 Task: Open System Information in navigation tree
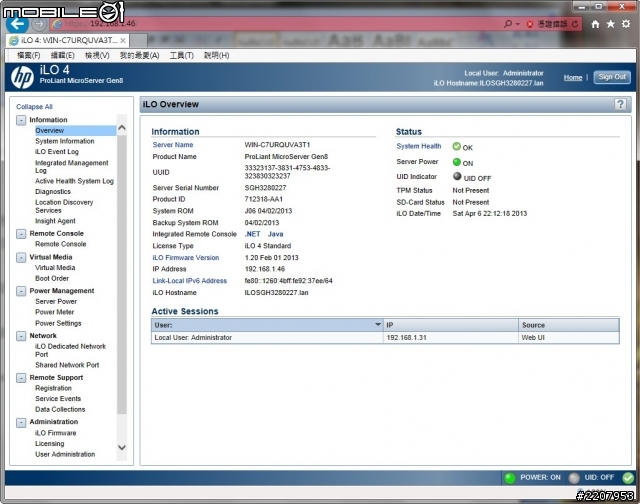click(64, 141)
